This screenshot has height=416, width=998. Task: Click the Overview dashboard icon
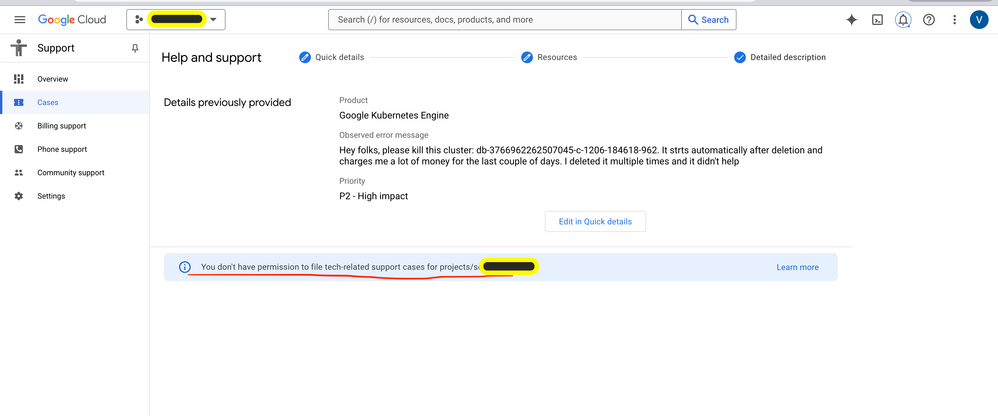[x=18, y=80]
